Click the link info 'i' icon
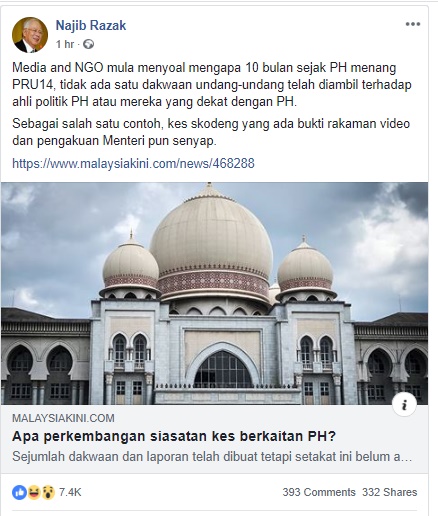 point(404,405)
